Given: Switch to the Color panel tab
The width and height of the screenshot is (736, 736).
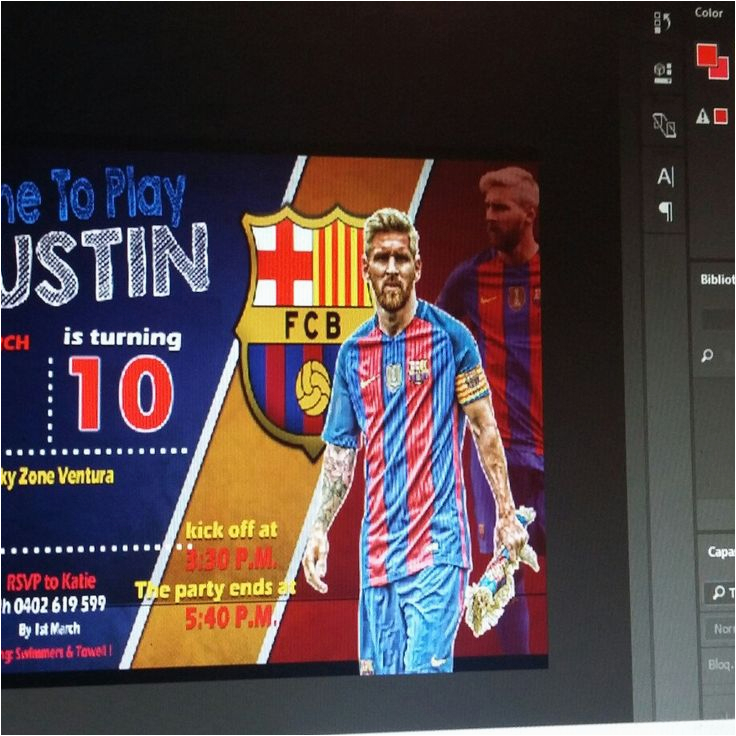Looking at the screenshot, I should click(709, 13).
